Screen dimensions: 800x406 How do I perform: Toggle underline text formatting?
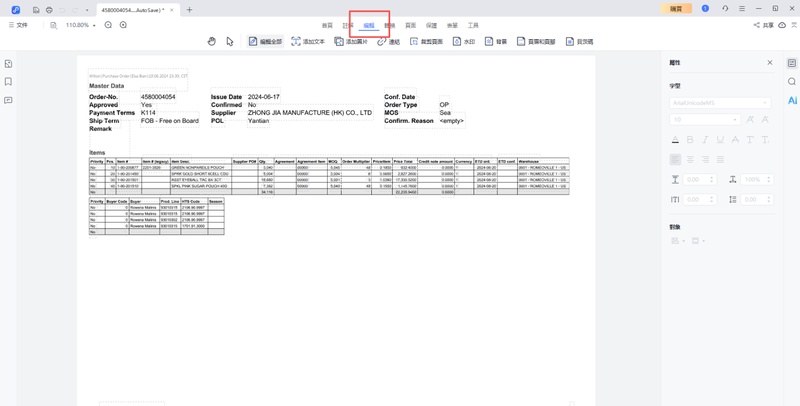coord(720,140)
